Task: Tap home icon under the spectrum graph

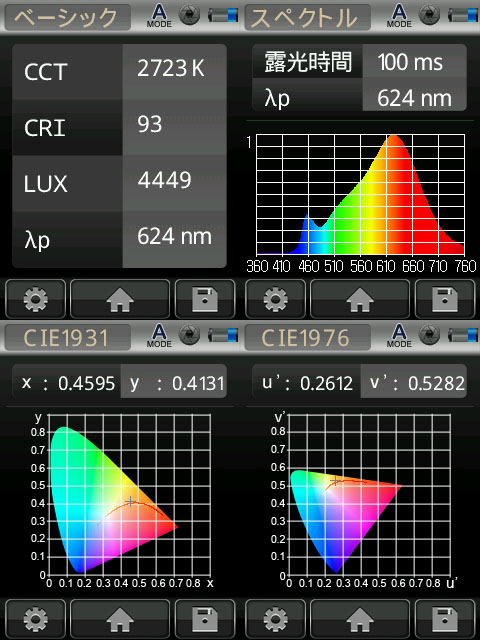Action: [x=360, y=299]
